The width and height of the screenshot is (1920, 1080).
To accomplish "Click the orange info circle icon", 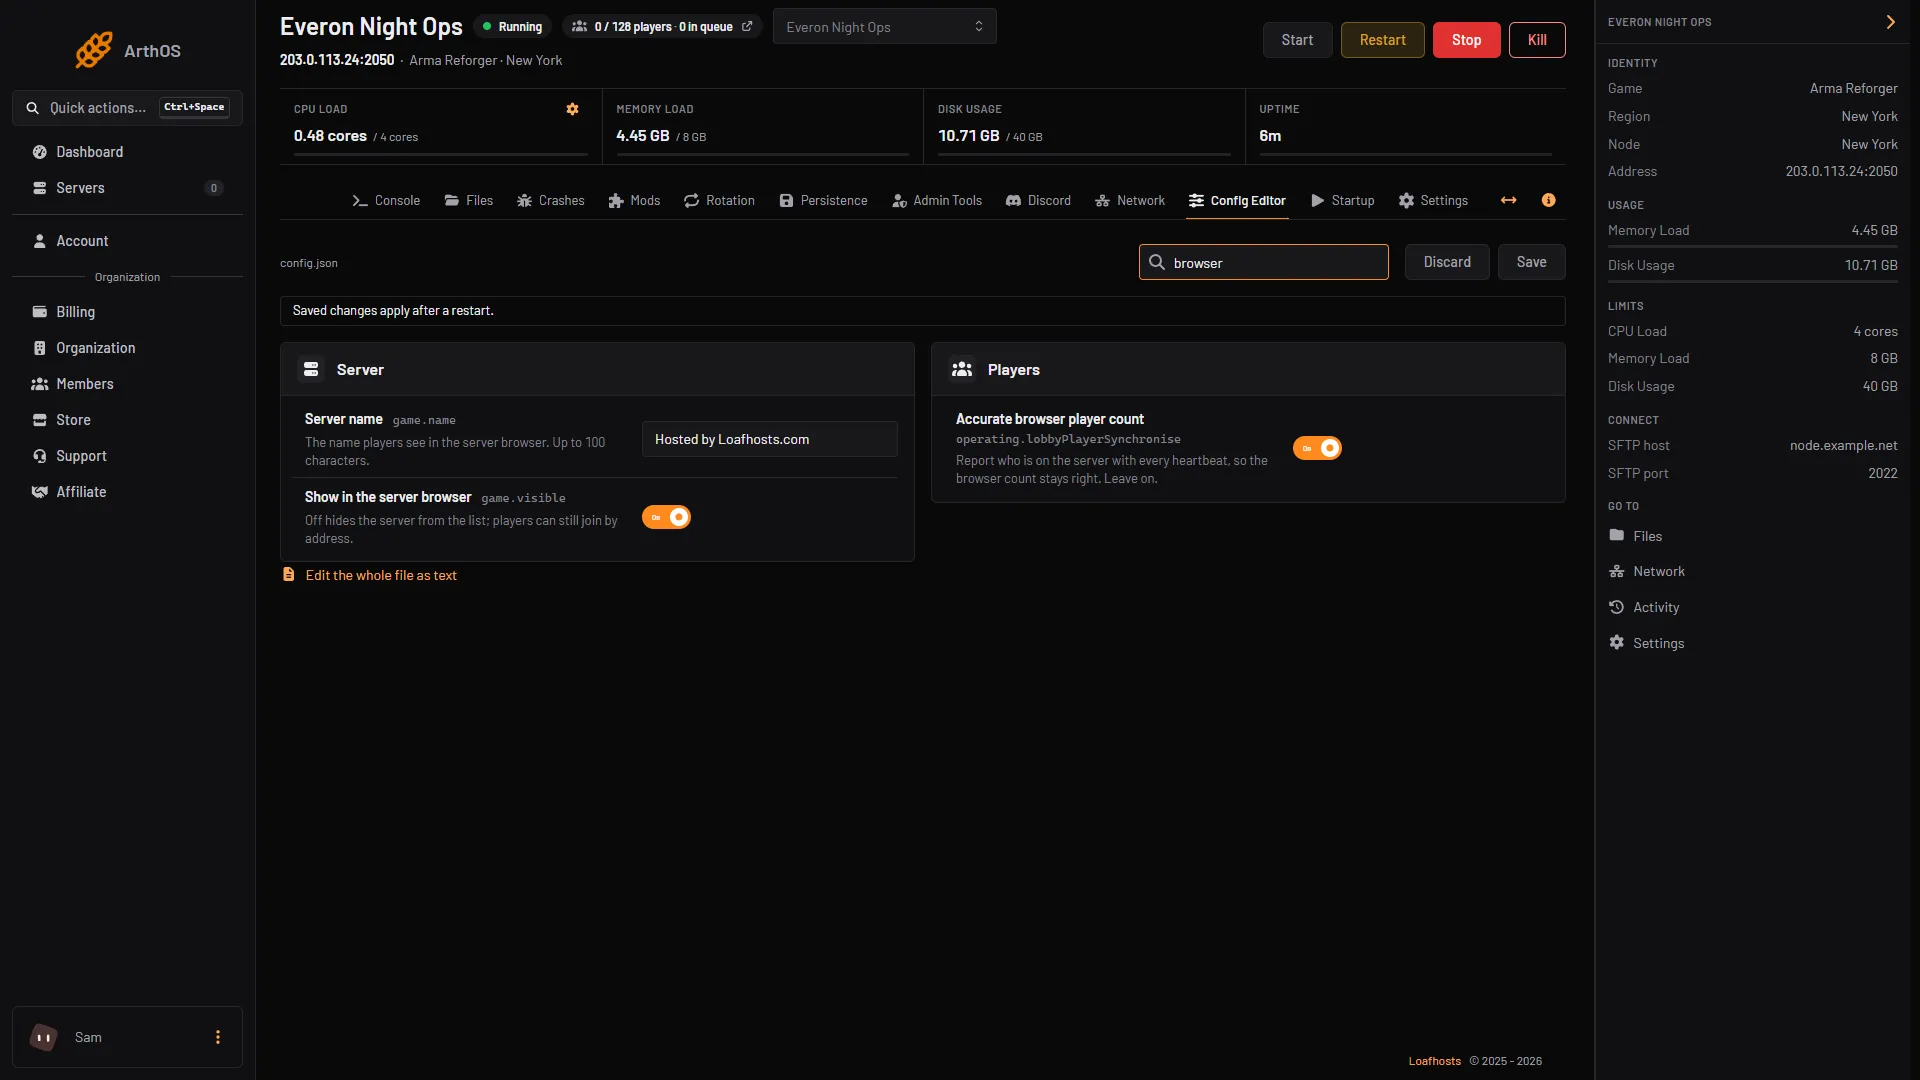I will [1548, 200].
